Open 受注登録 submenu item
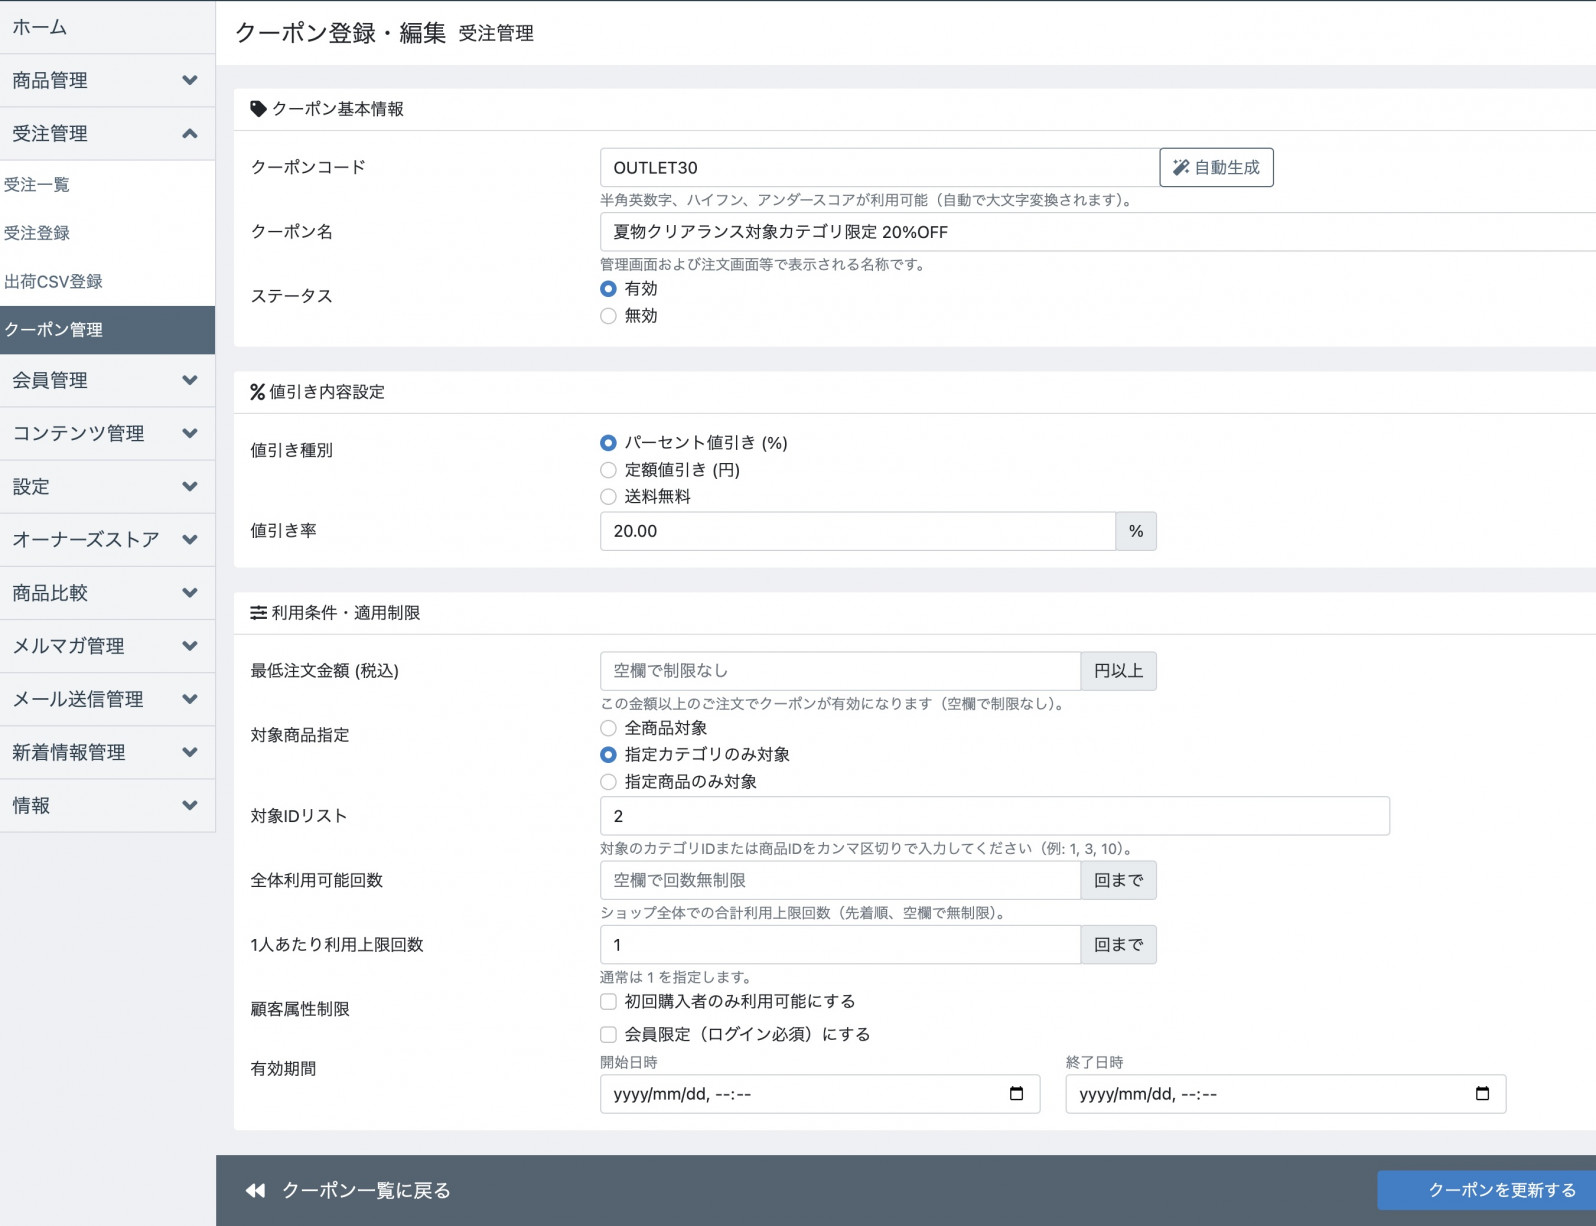The image size is (1596, 1226). (x=107, y=233)
